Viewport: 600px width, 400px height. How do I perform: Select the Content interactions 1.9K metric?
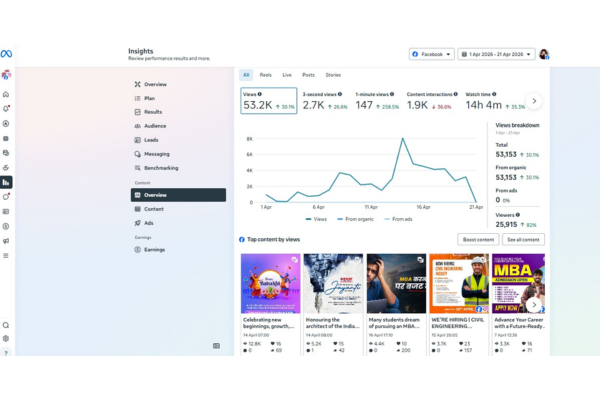click(432, 101)
